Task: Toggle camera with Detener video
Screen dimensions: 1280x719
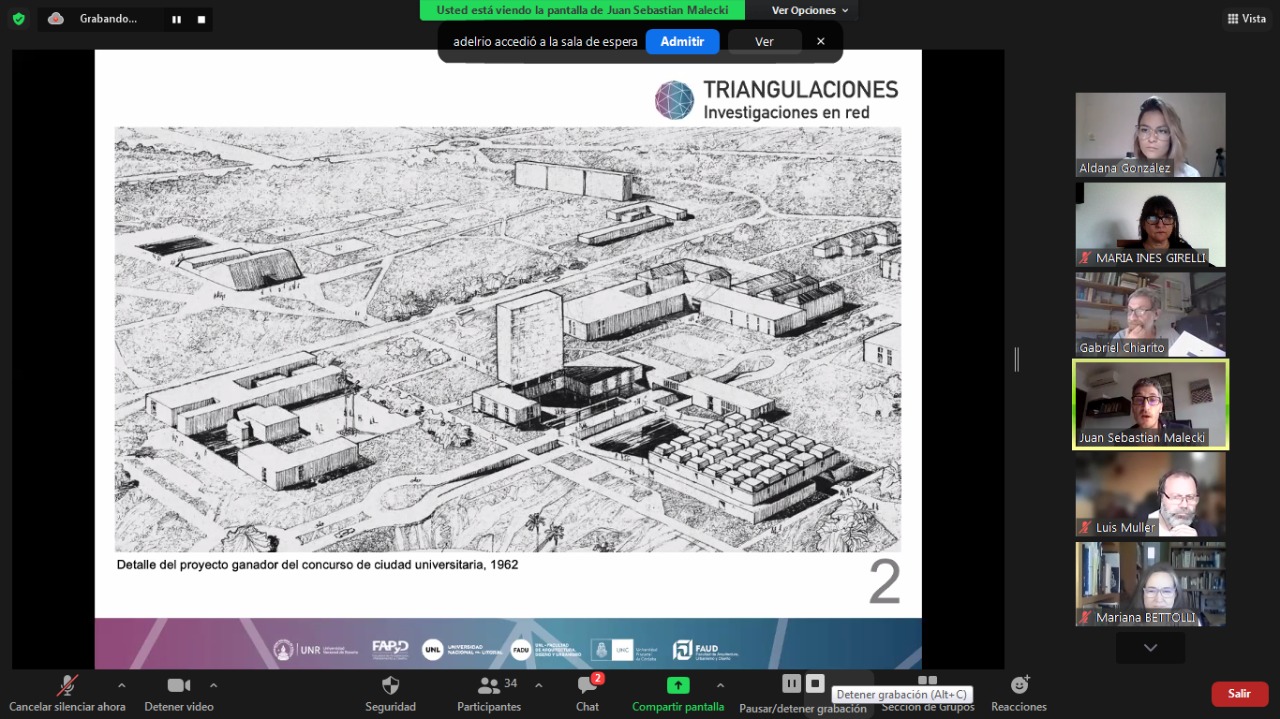Action: (179, 686)
